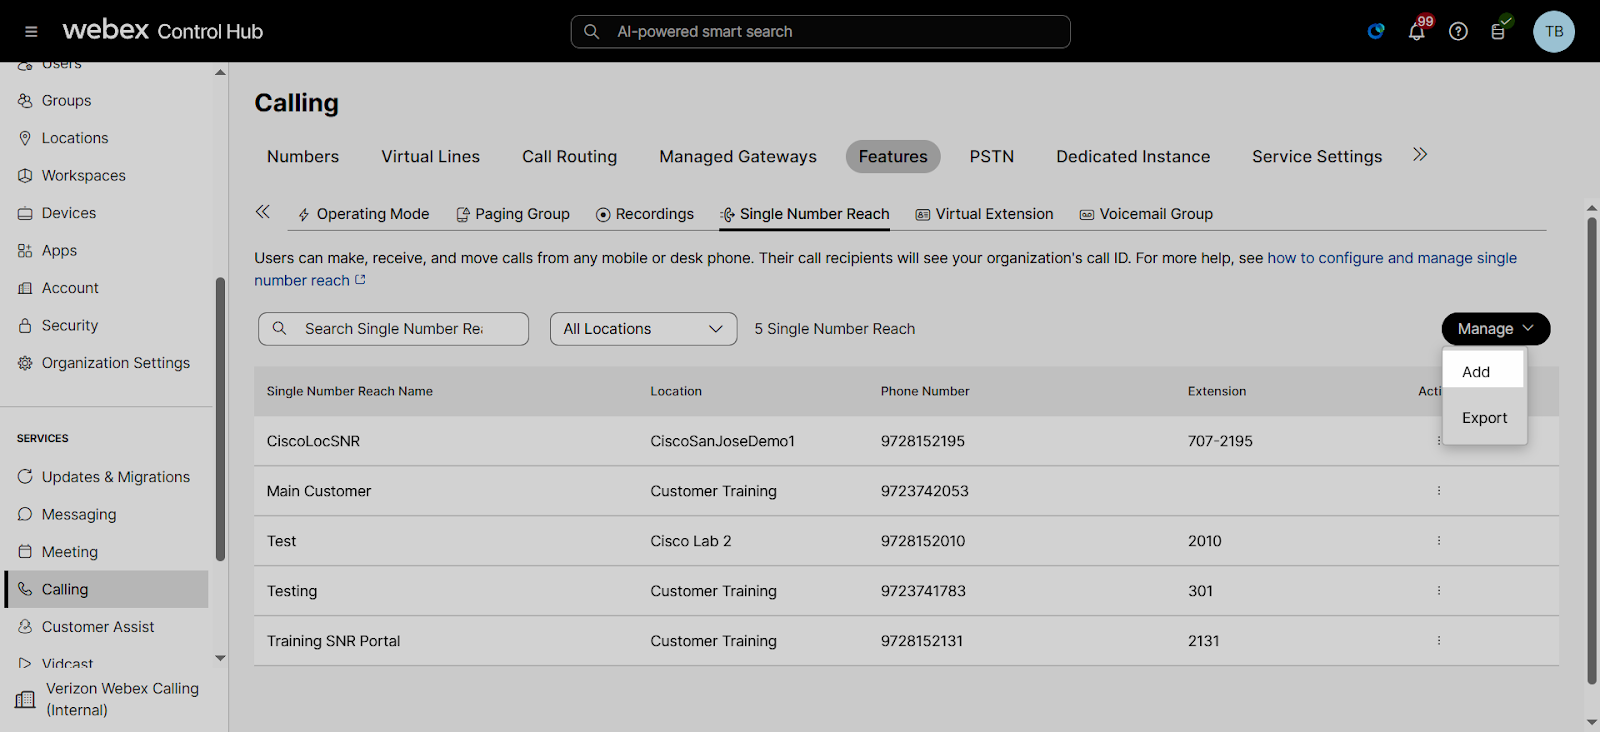Open the CiscoLocSNR entry
This screenshot has width=1600, height=732.
(313, 441)
